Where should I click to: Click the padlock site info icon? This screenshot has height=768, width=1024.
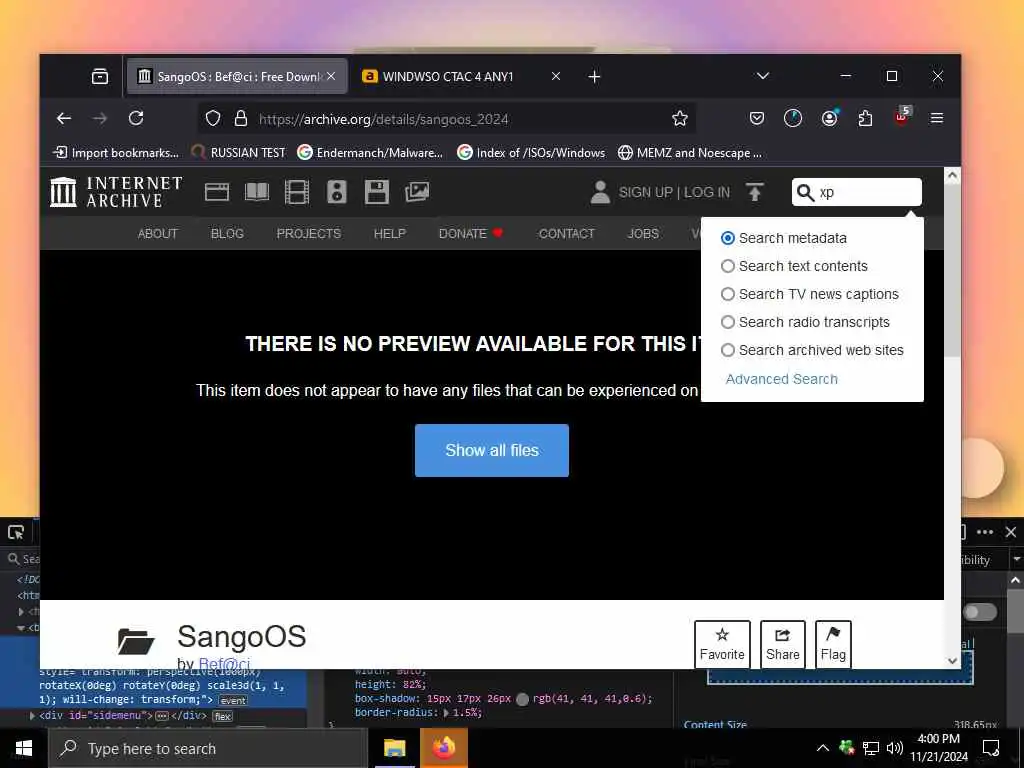point(240,118)
